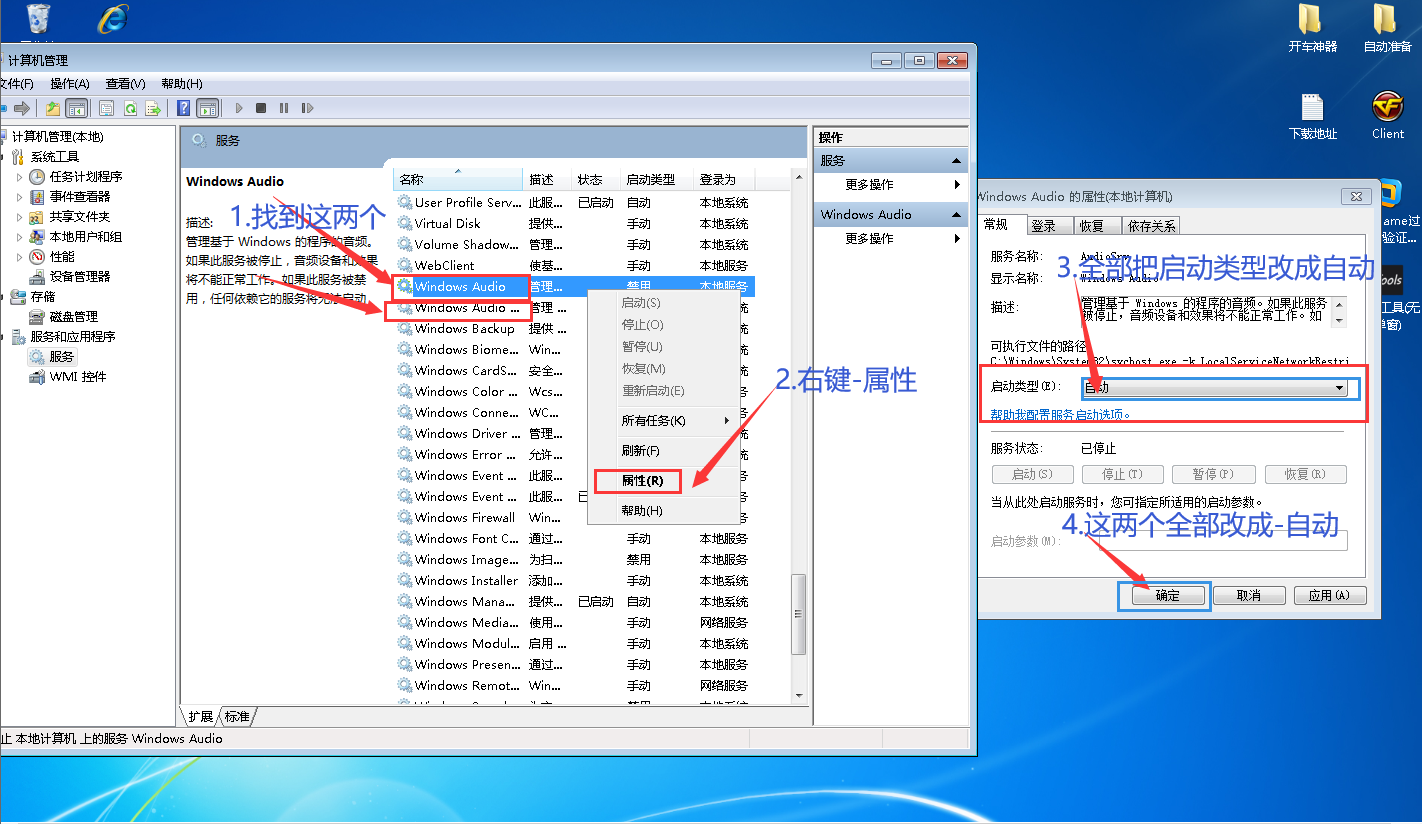
Task: Open 所有任务(K) submenu in context menu
Action: coord(663,421)
